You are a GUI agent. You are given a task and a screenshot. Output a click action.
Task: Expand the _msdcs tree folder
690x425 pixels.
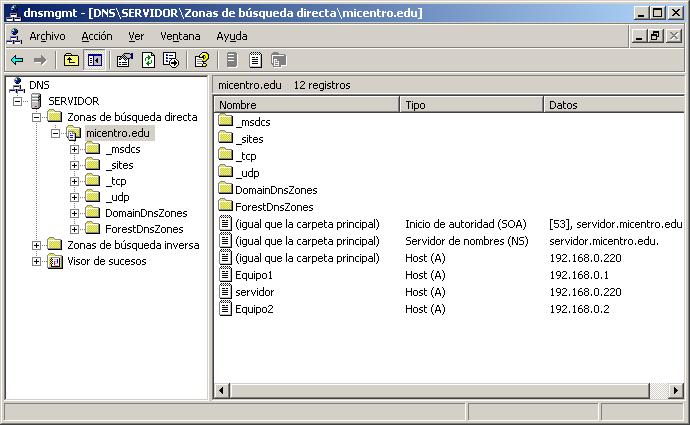(75, 149)
